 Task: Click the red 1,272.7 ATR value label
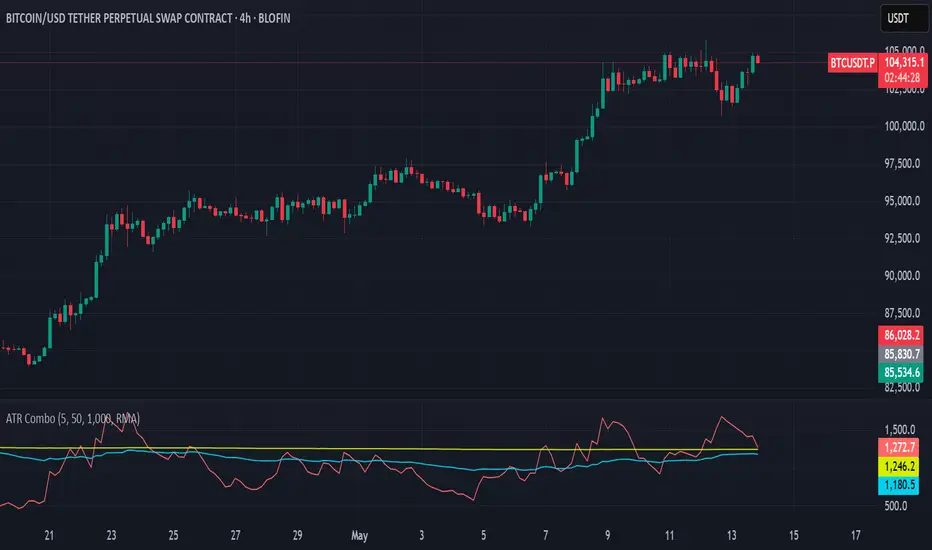899,448
